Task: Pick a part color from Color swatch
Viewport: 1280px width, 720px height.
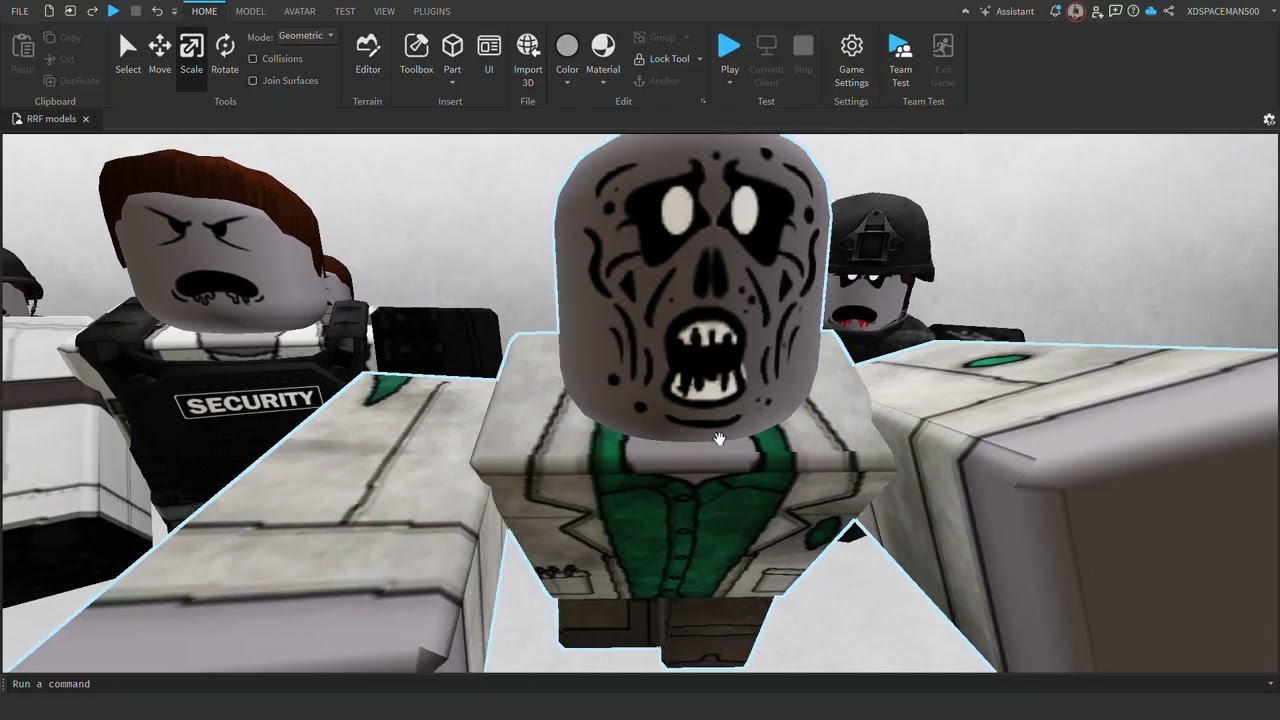Action: pyautogui.click(x=567, y=47)
